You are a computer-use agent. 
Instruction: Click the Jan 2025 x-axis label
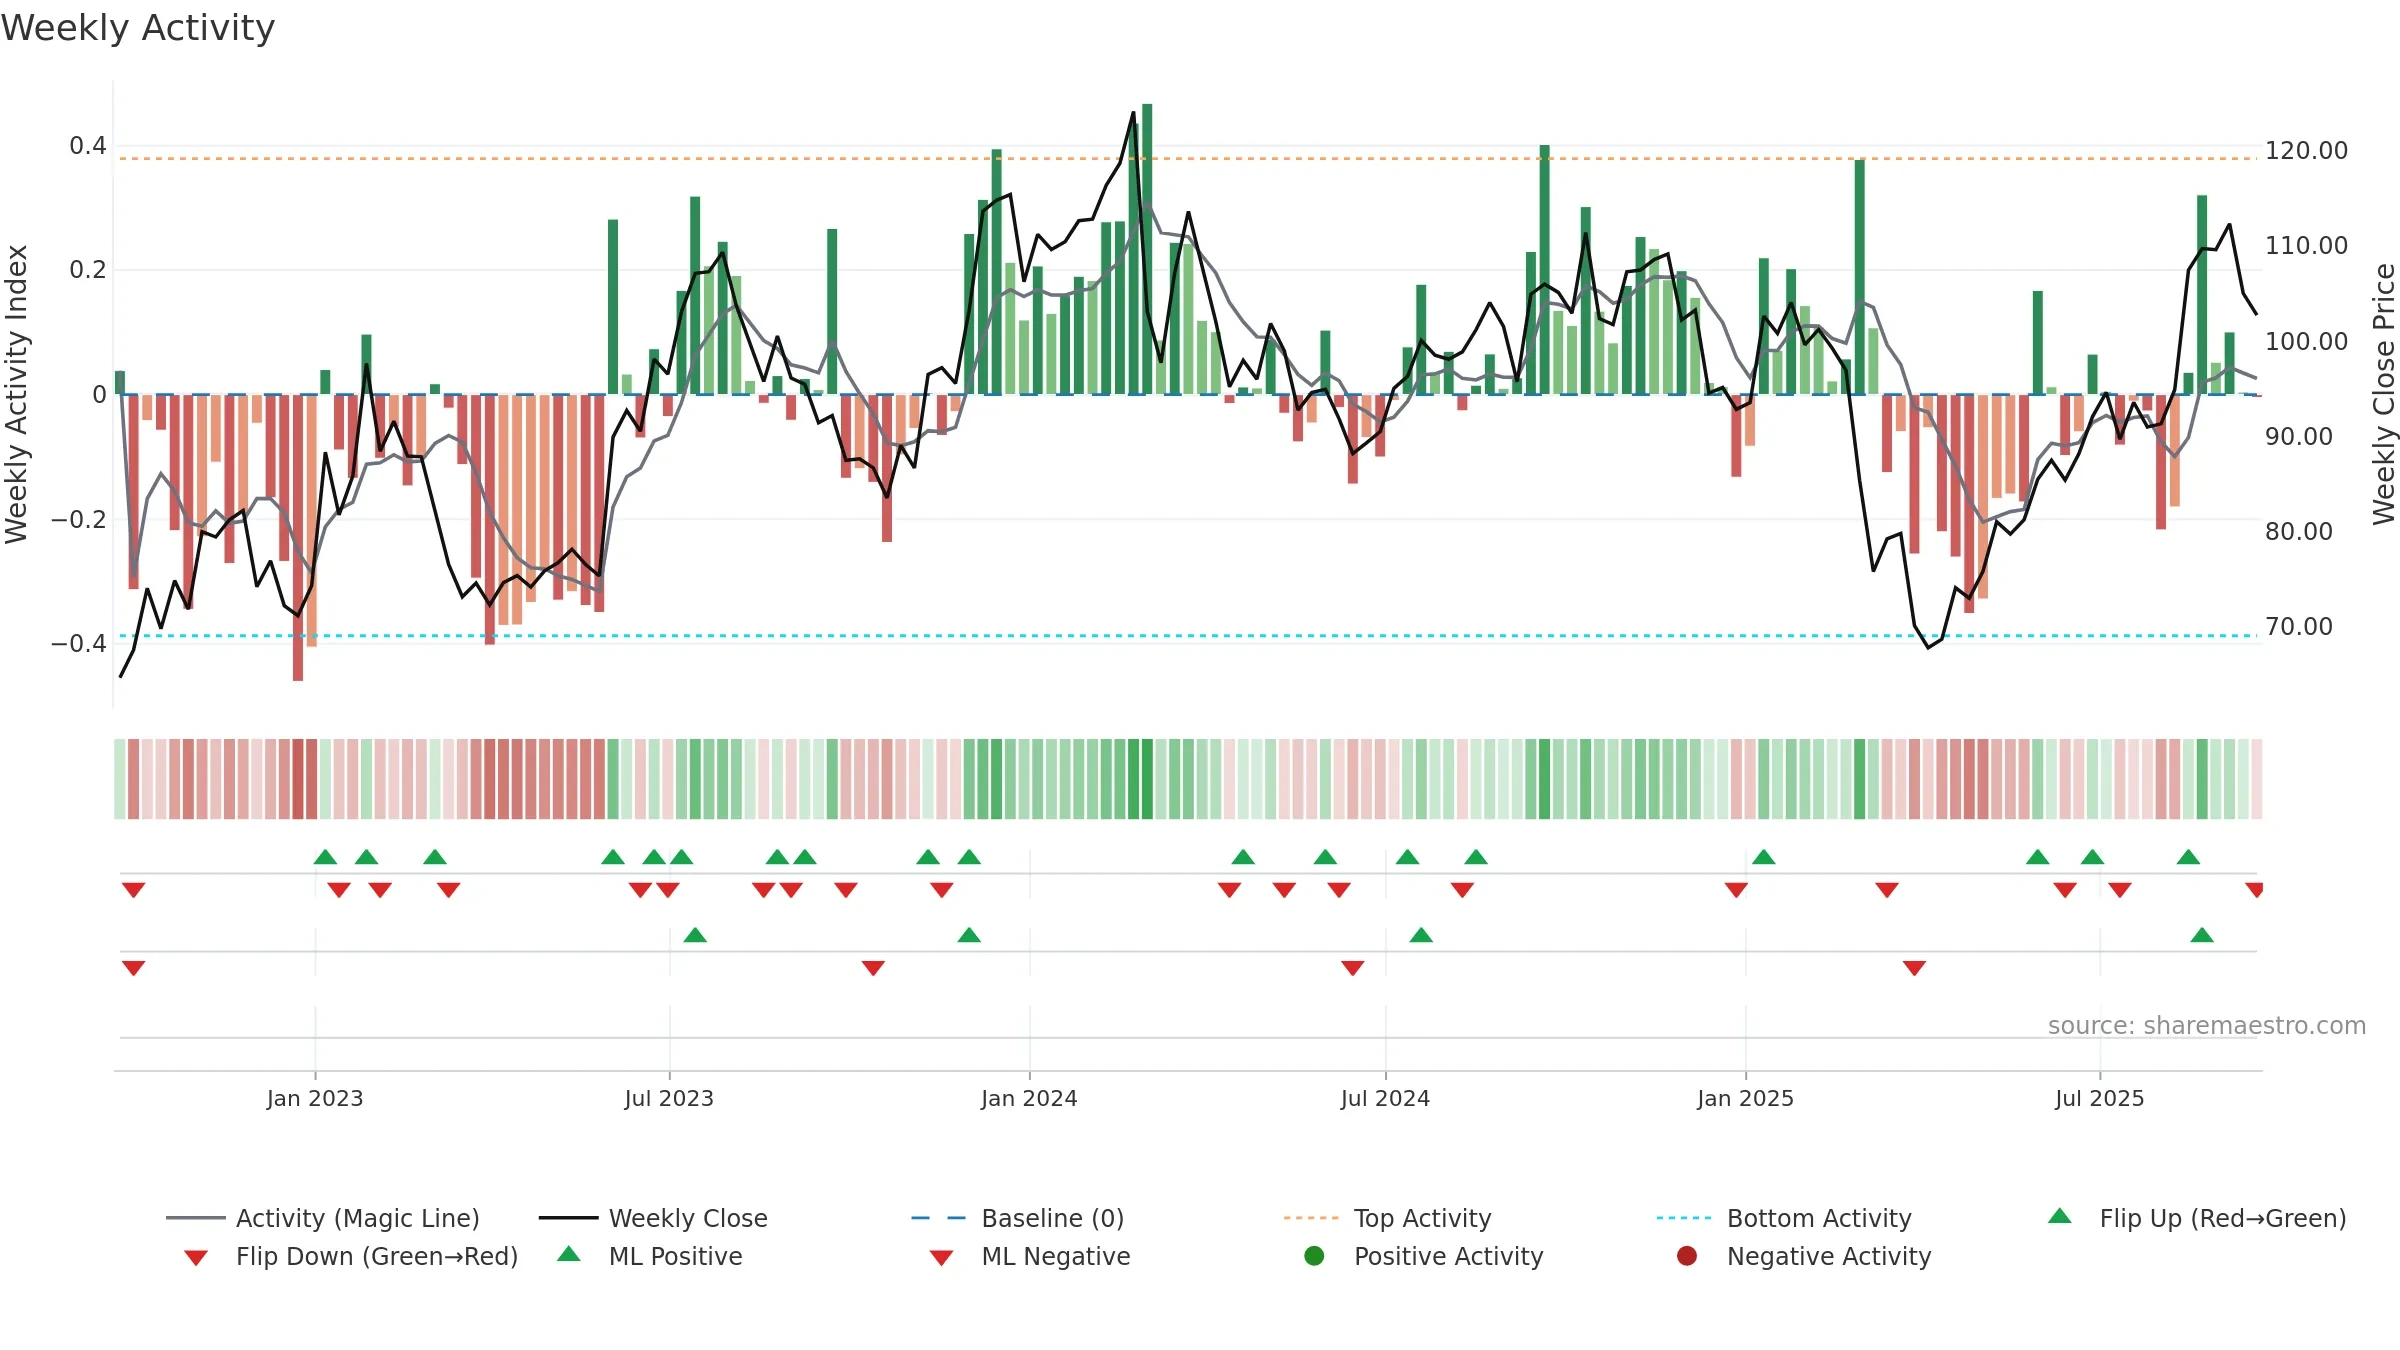tap(1745, 1099)
